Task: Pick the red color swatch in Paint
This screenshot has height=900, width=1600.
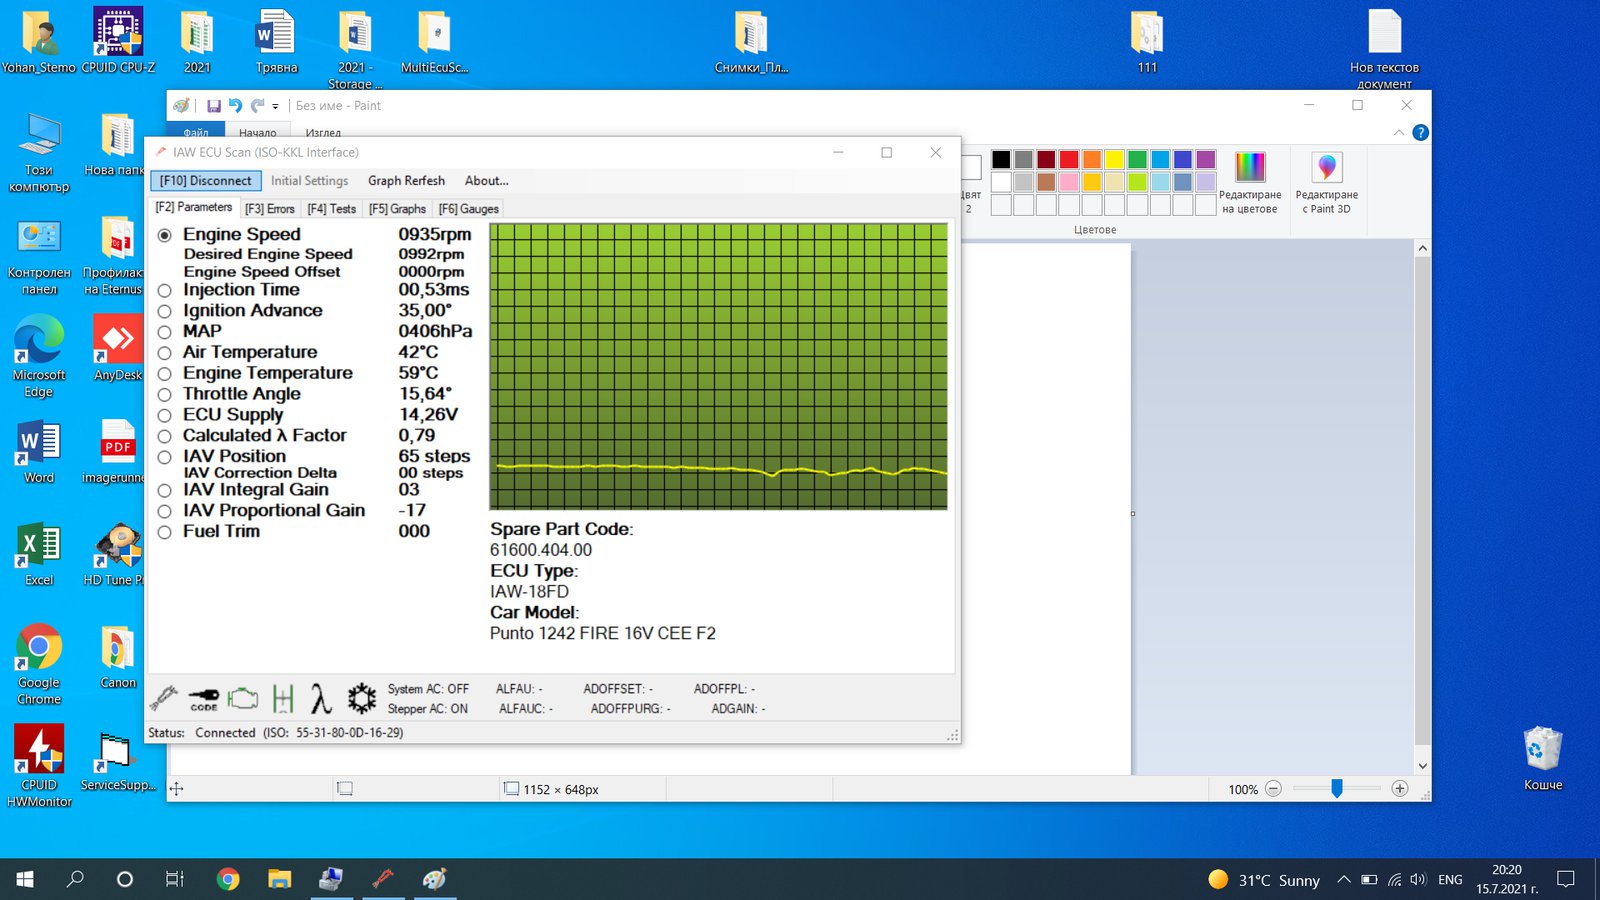Action: pos(1069,160)
